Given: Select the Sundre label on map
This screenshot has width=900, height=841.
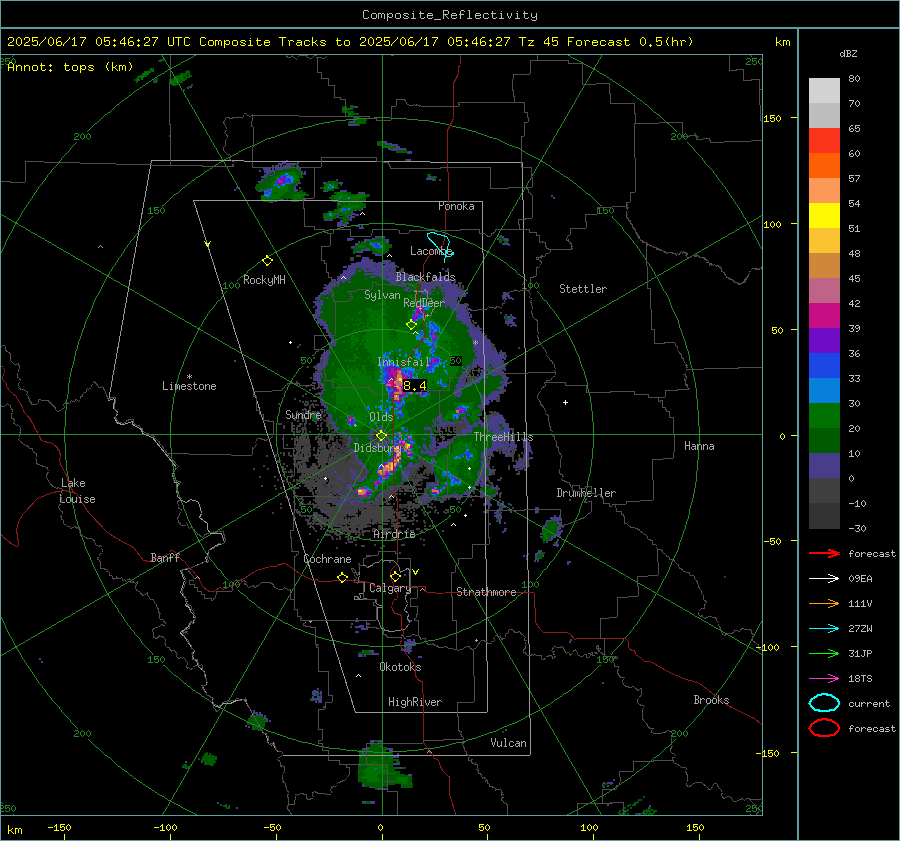Looking at the screenshot, I should coord(303,414).
